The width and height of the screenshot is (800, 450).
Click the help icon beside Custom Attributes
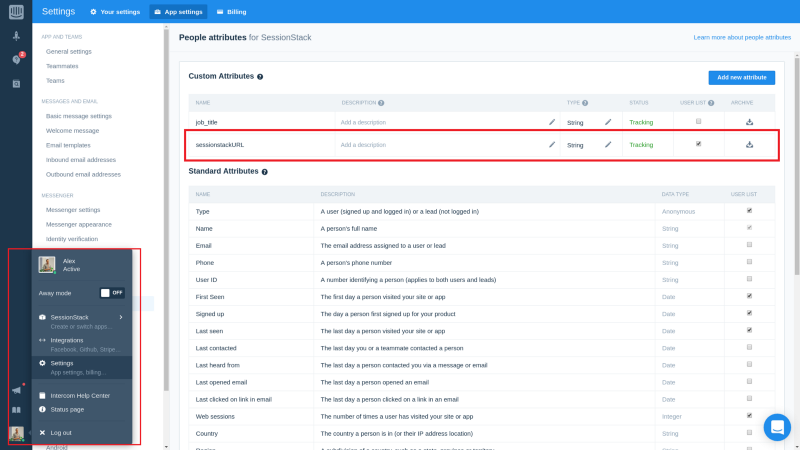260,77
